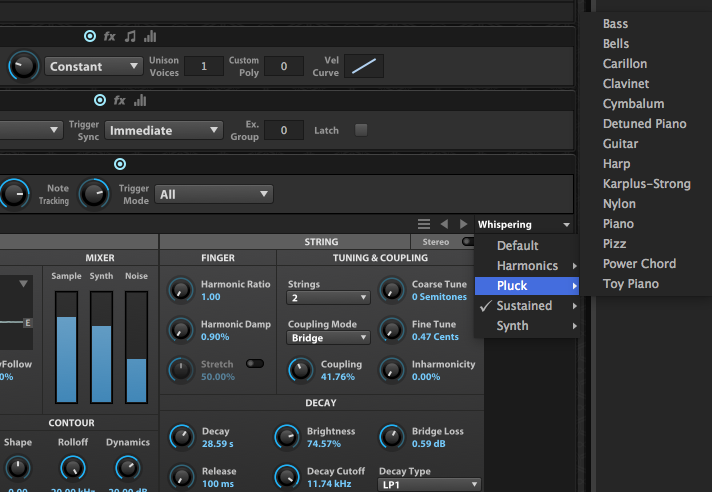712x492 pixels.
Task: Open the Vel Curve editor thumbnail
Action: pos(364,66)
